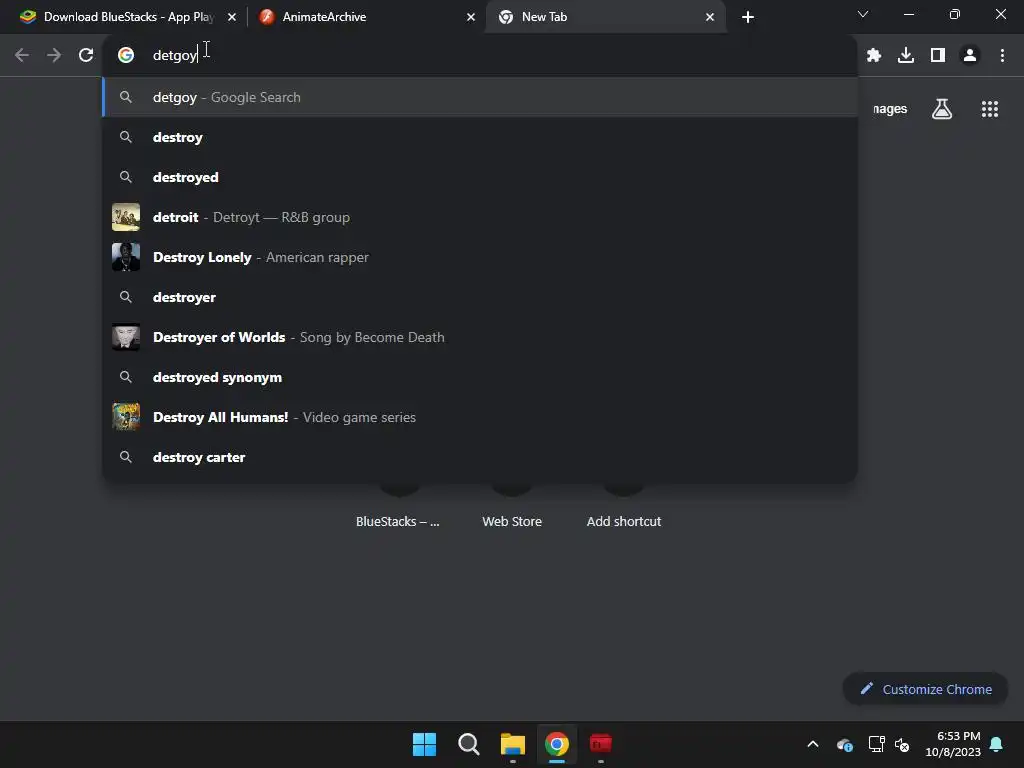Screen dimensions: 1024x768
Task: Click the Destroyer of Worlds thumbnail
Action: pos(126,337)
